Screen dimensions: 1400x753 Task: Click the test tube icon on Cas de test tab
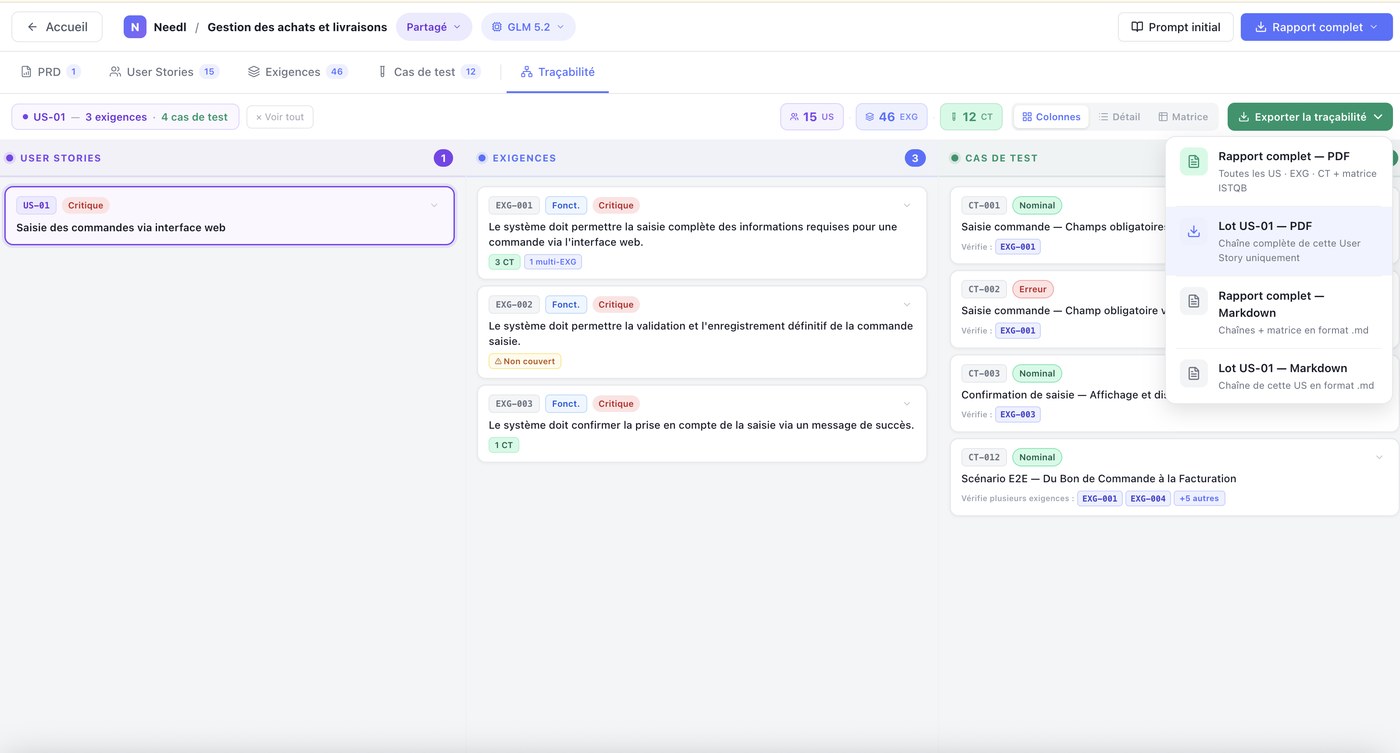[382, 72]
